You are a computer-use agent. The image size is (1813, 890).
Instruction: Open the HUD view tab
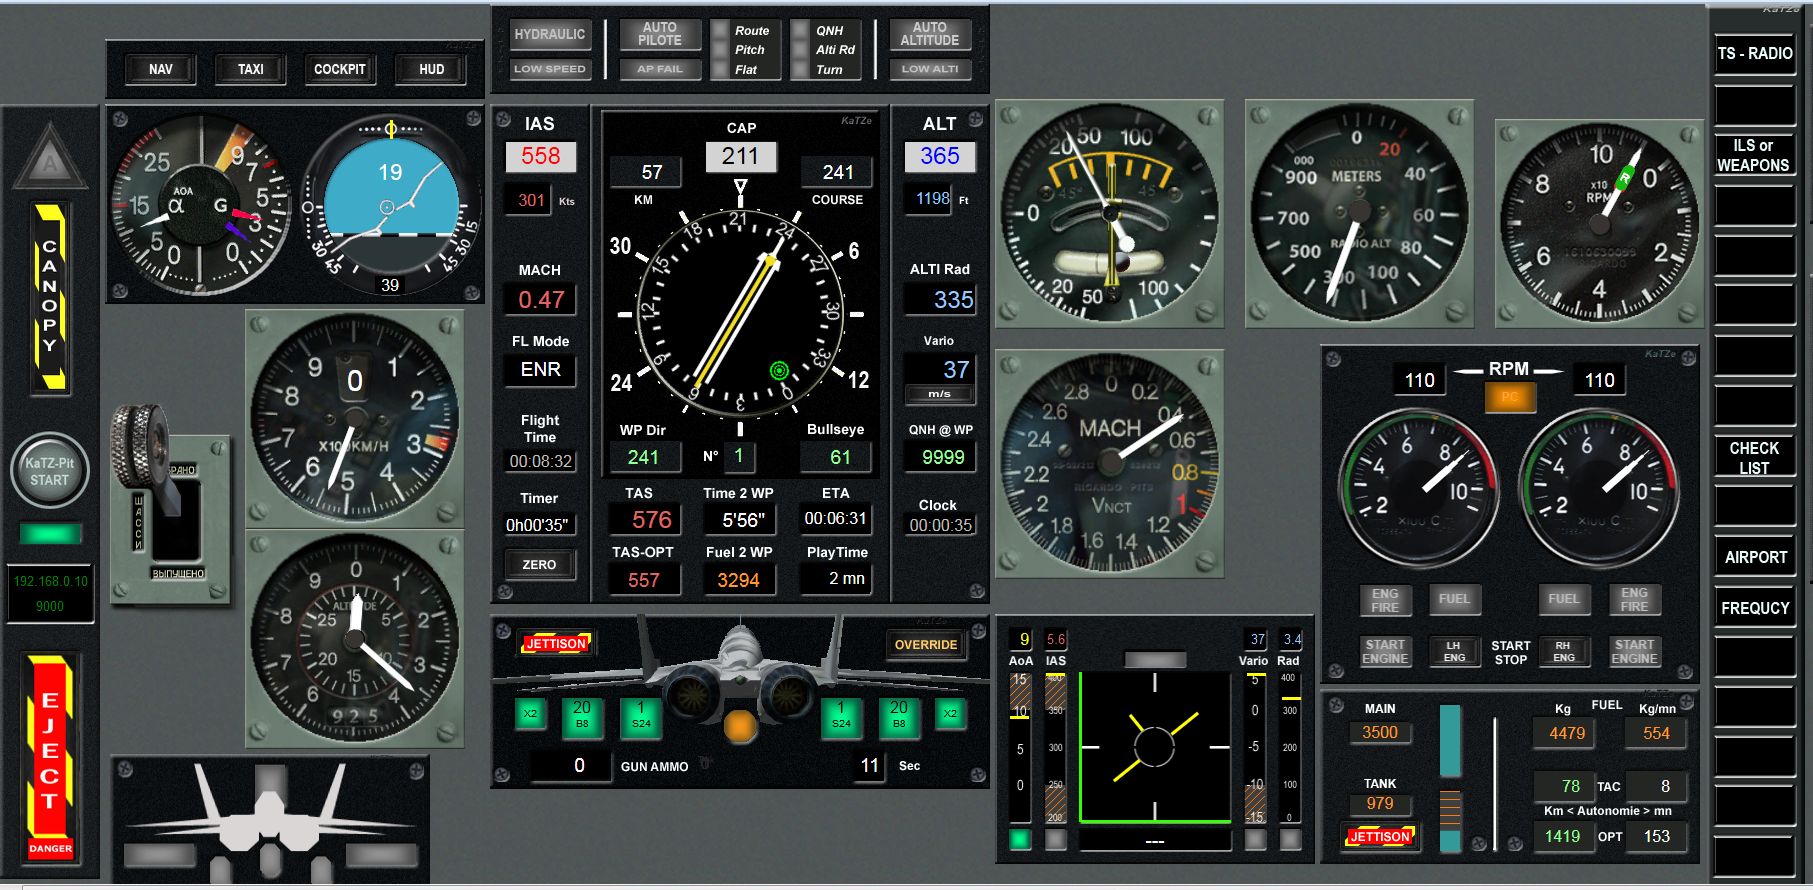coord(431,69)
